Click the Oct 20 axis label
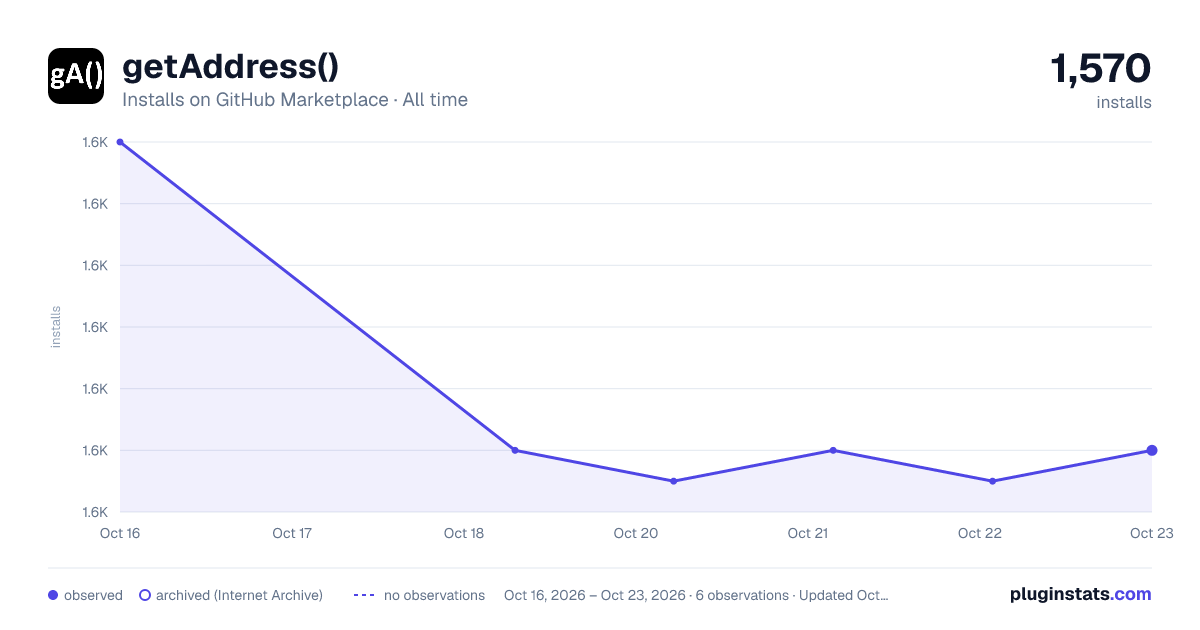Image resolution: width=1200 pixels, height=630 pixels. (636, 533)
